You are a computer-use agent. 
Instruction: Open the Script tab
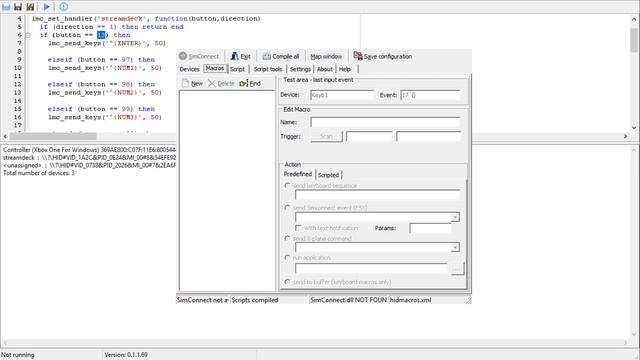pyautogui.click(x=237, y=69)
